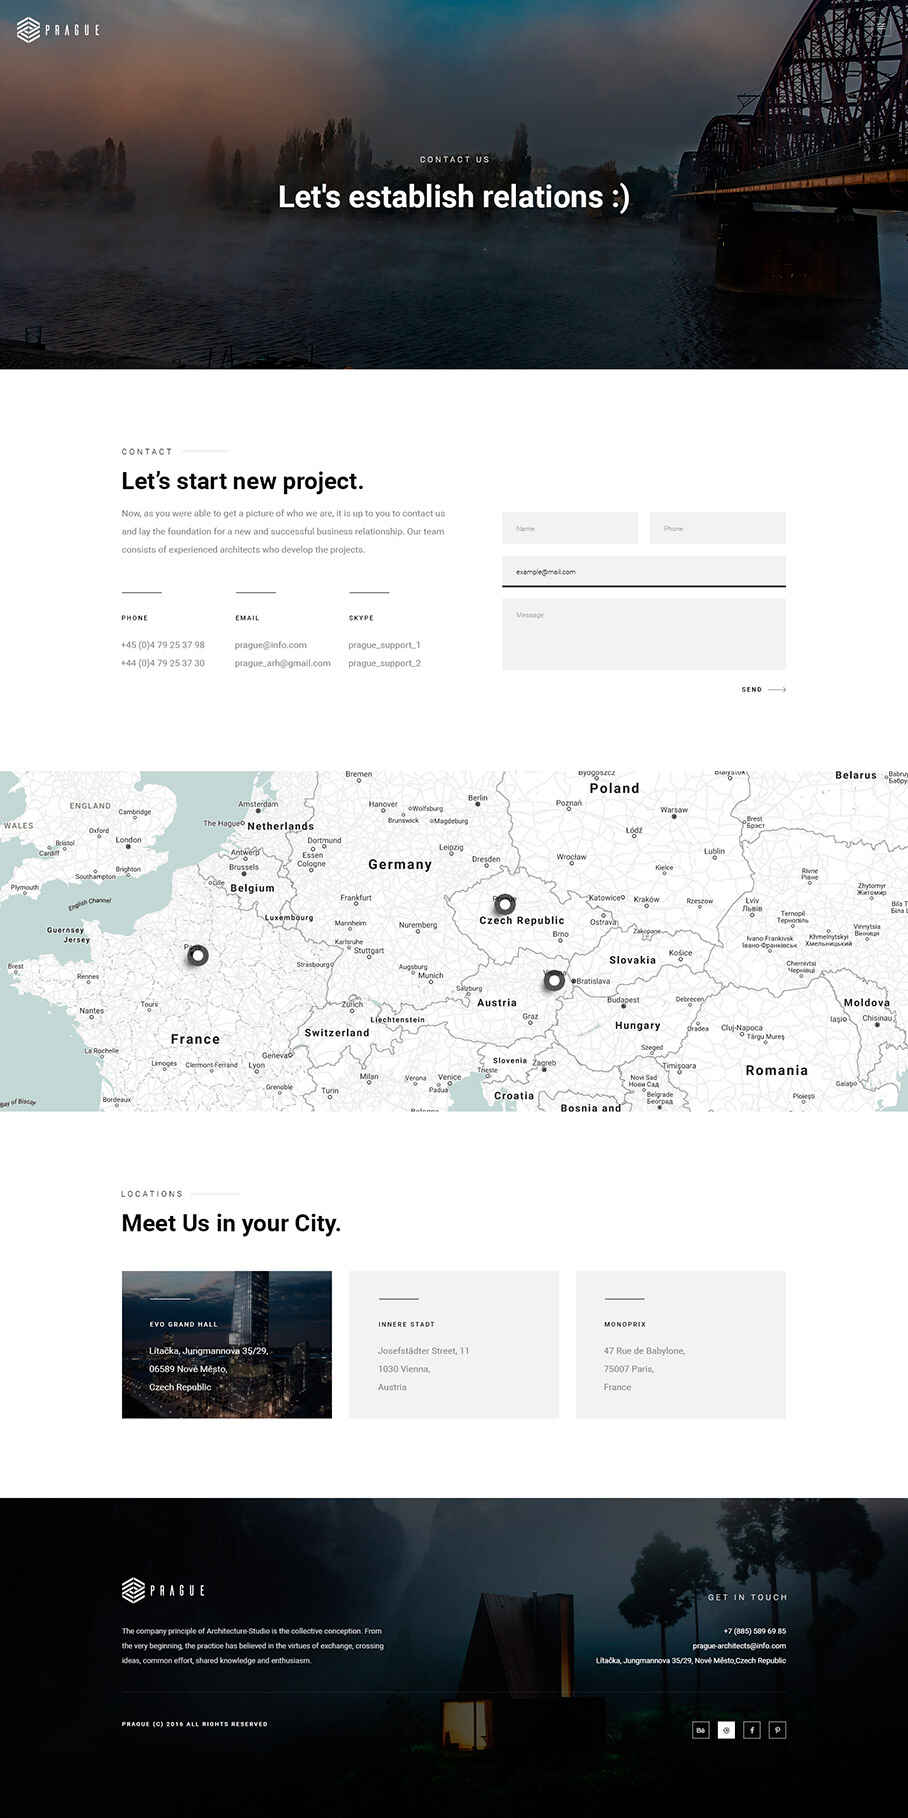
Task: Open the Evo Grand Hall location card
Action: (x=226, y=1344)
